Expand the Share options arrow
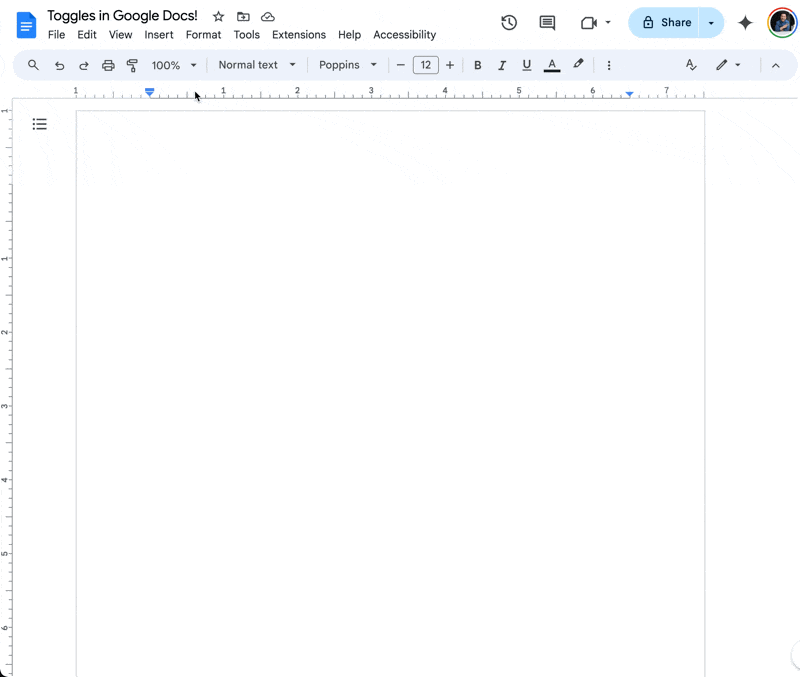 coord(711,22)
